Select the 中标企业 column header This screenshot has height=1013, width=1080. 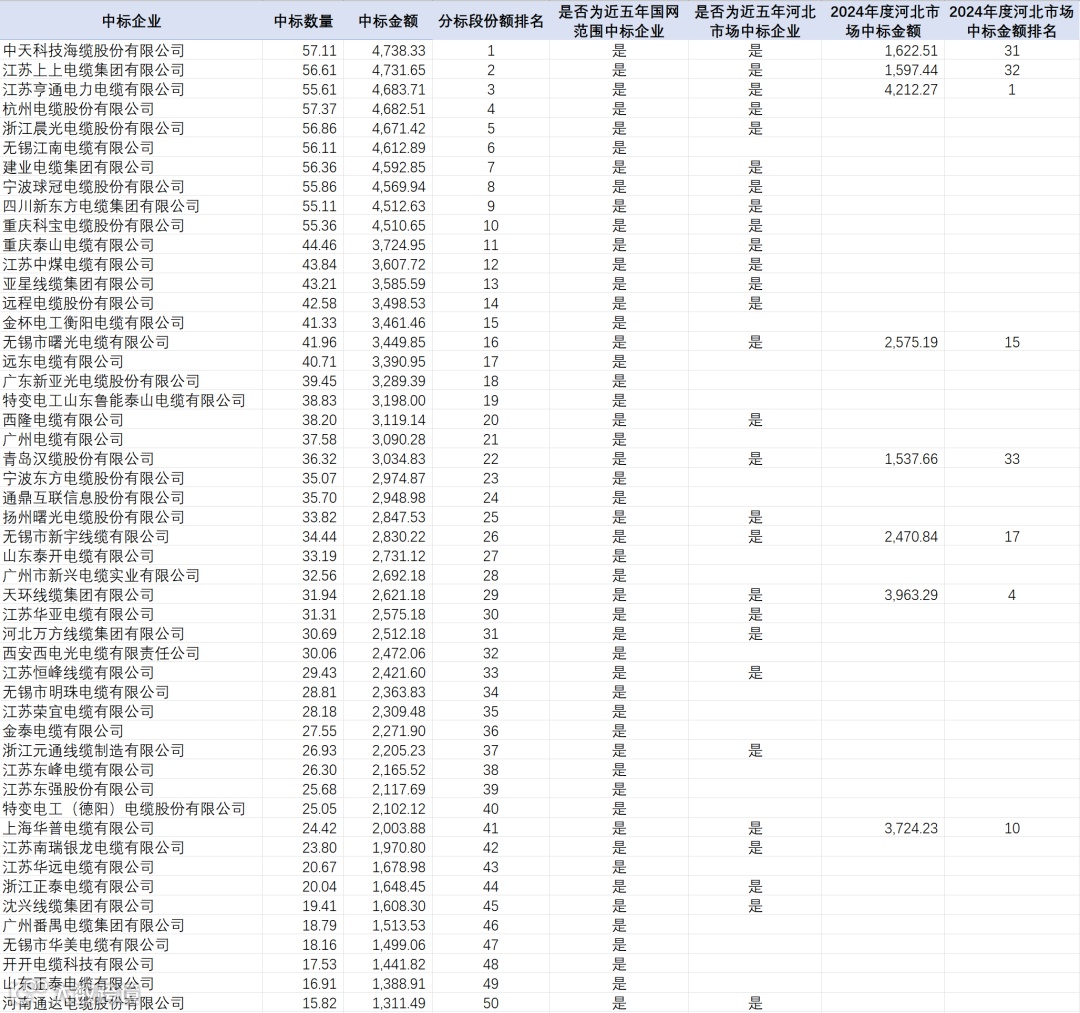point(131,21)
